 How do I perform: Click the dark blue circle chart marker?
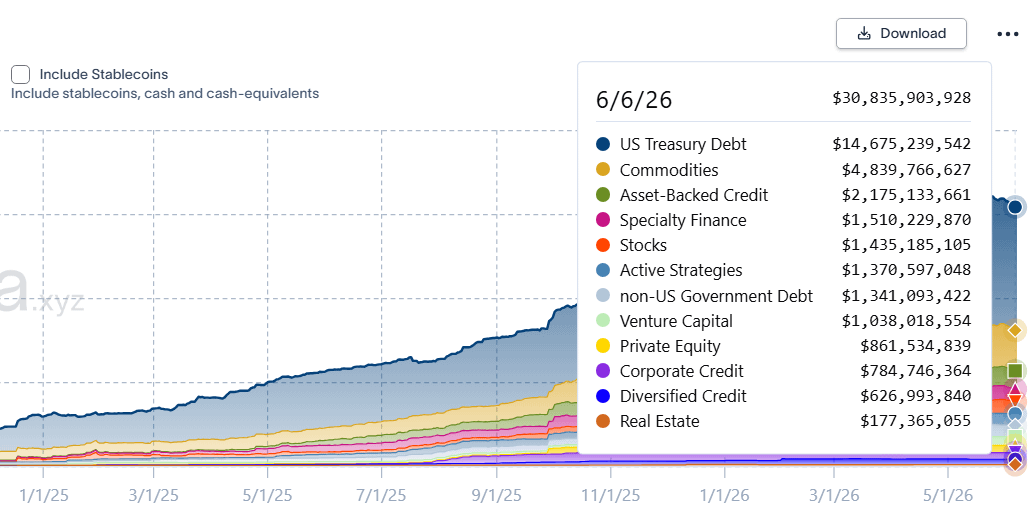pyautogui.click(x=1015, y=207)
